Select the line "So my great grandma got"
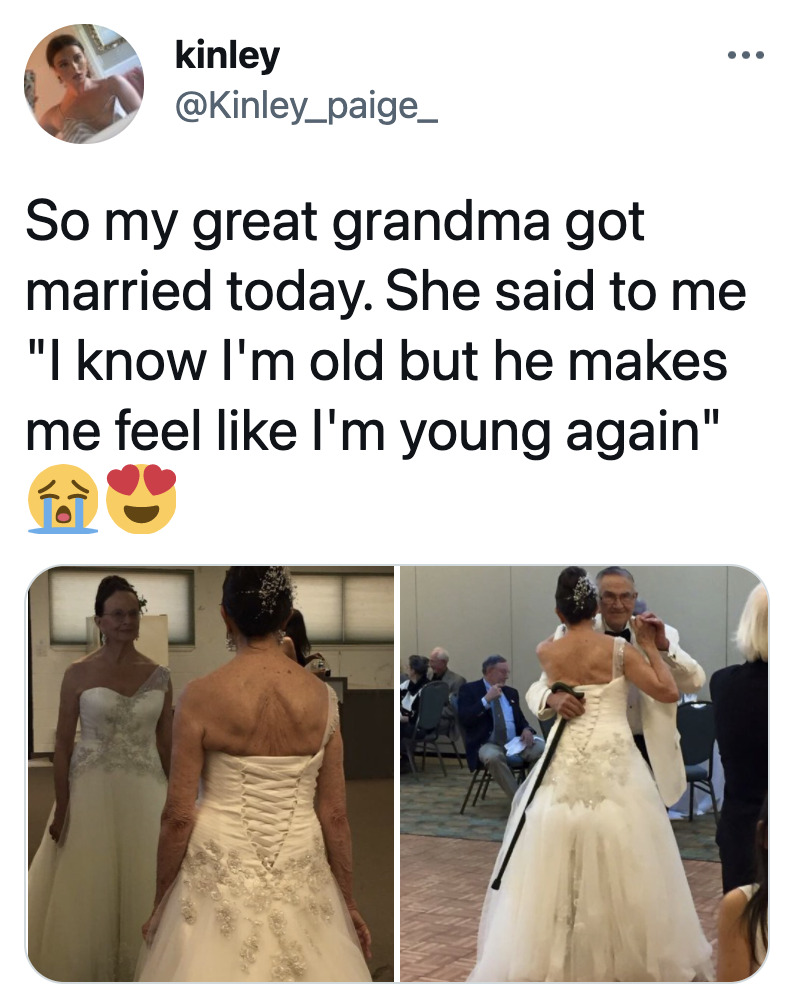 click(335, 223)
